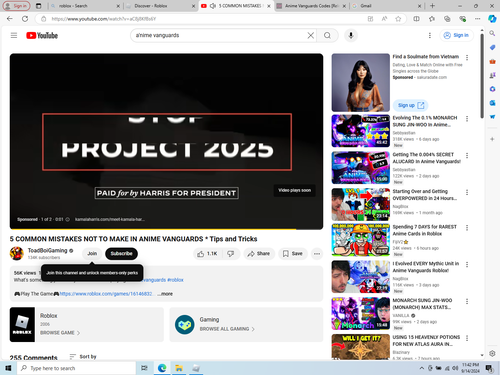Image resolution: width=500 pixels, height=375 pixels.
Task: Switch to the Discover - Roblox tab
Action: [x=161, y=6]
